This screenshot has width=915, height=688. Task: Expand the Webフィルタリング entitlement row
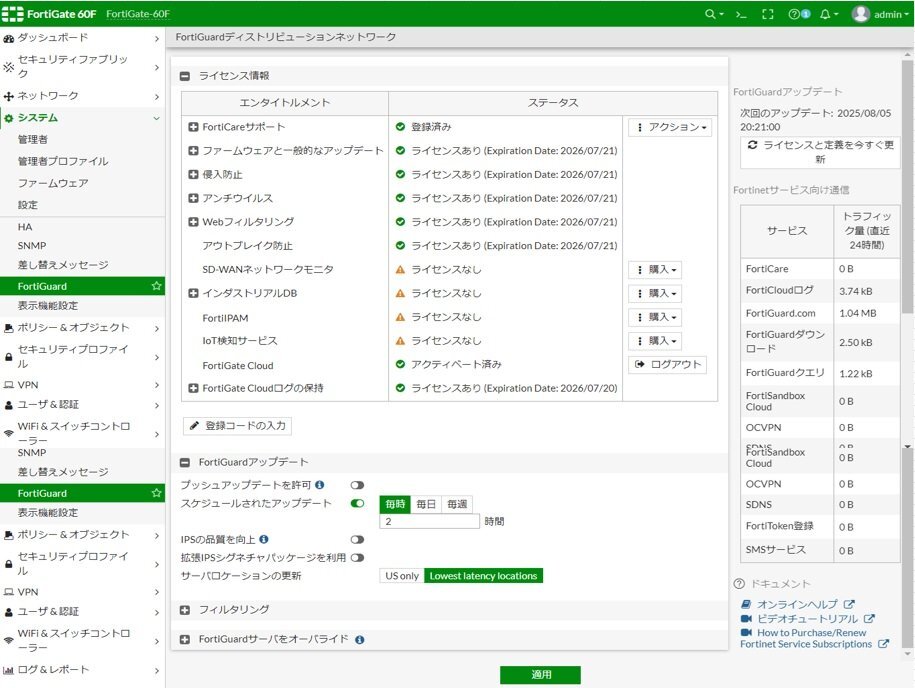click(194, 222)
